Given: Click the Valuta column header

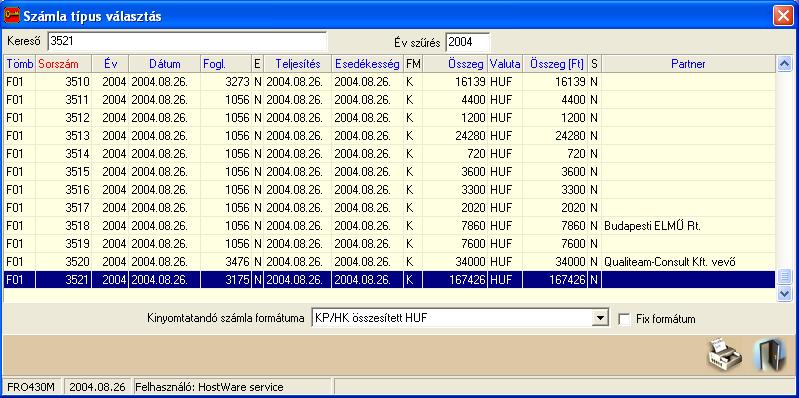Looking at the screenshot, I should 505,64.
